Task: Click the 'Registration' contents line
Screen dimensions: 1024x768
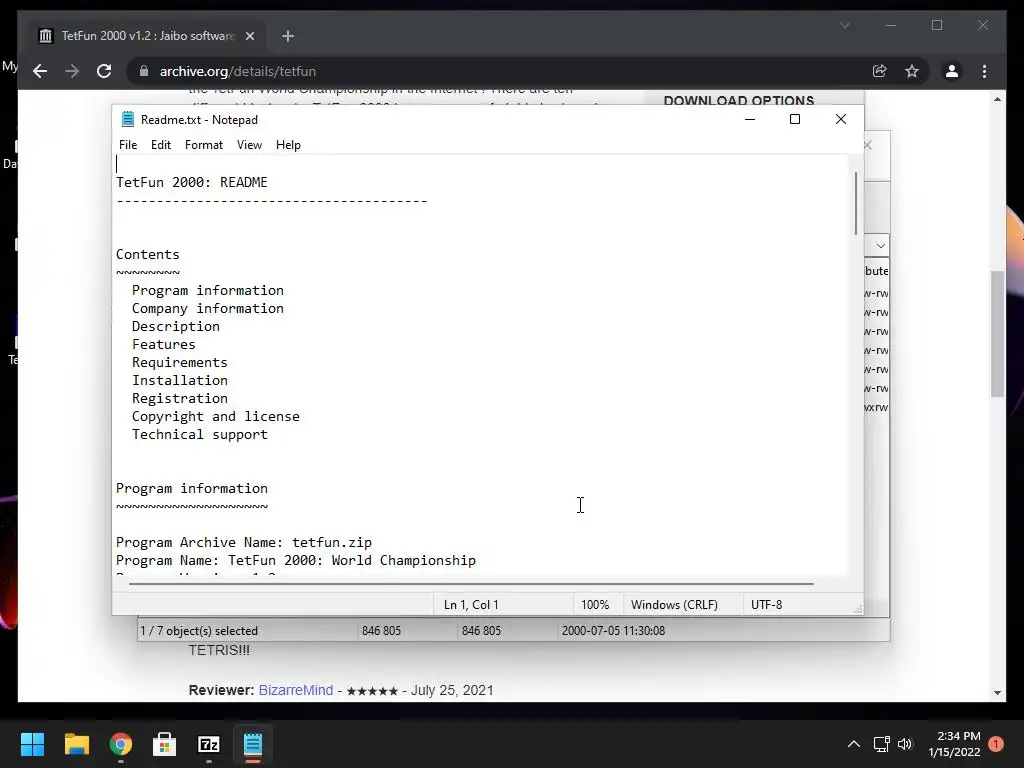Action: click(x=180, y=398)
